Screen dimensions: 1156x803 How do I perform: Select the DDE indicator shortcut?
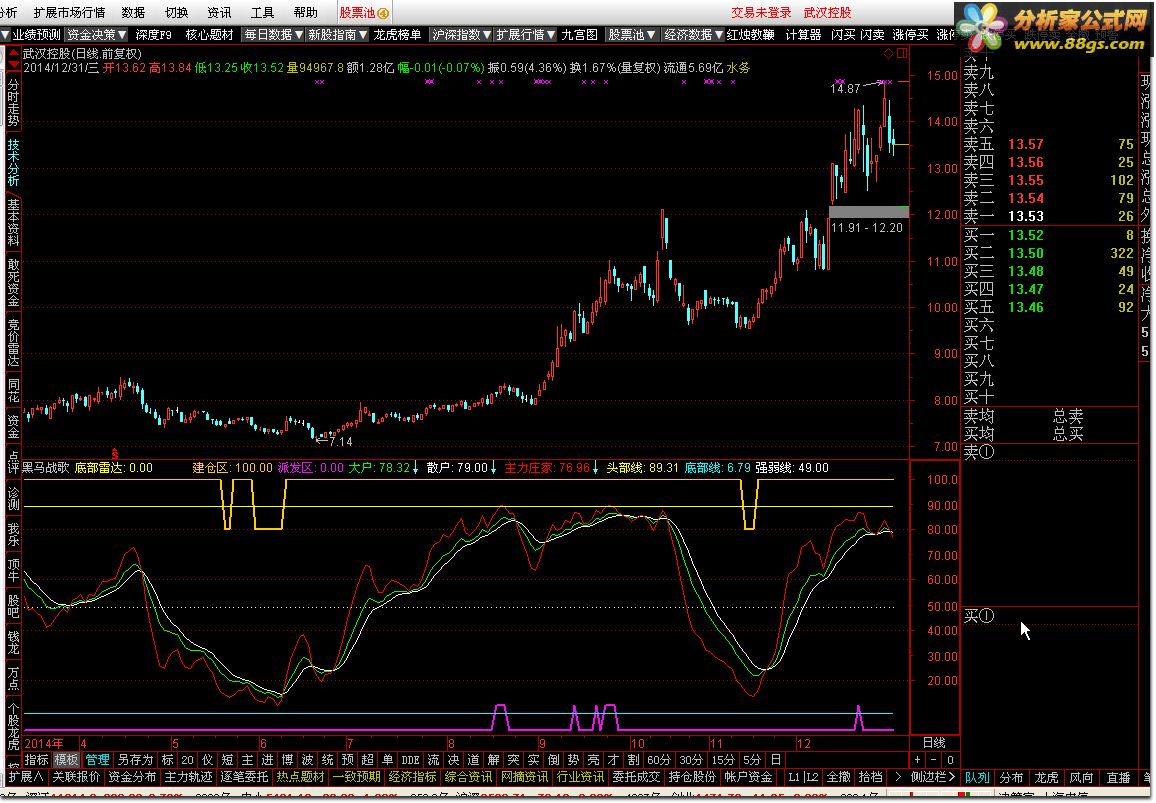point(410,759)
